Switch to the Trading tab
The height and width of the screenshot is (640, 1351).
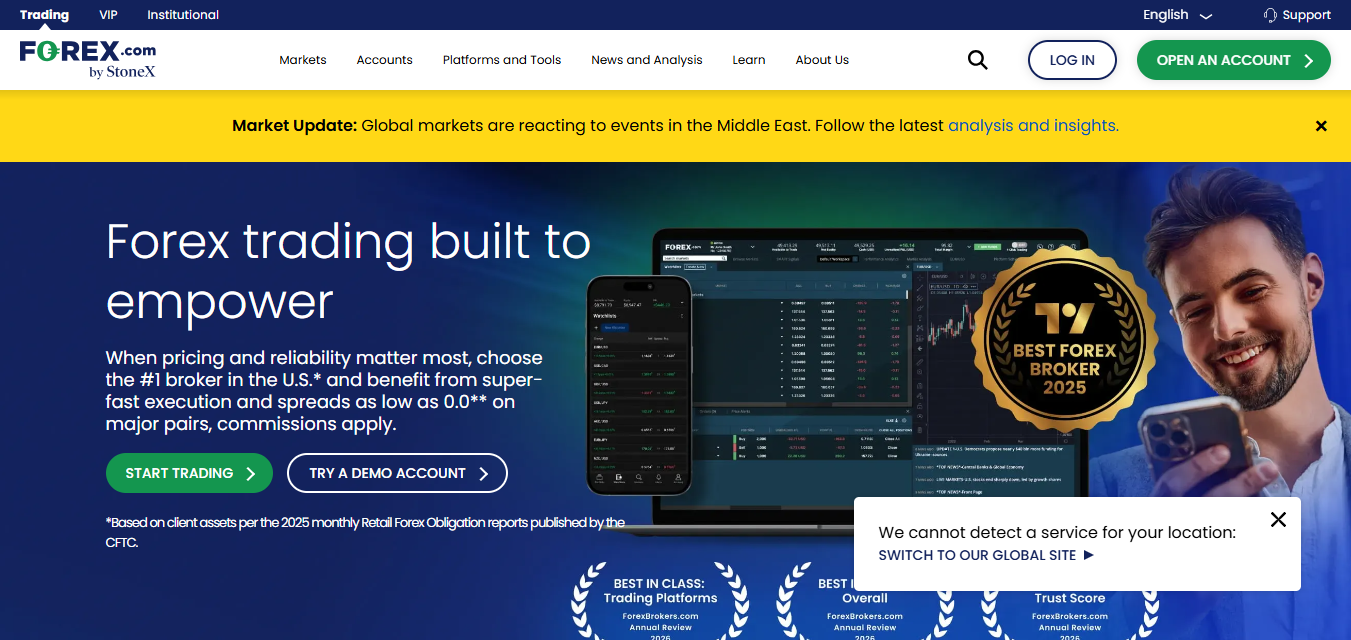(x=44, y=15)
